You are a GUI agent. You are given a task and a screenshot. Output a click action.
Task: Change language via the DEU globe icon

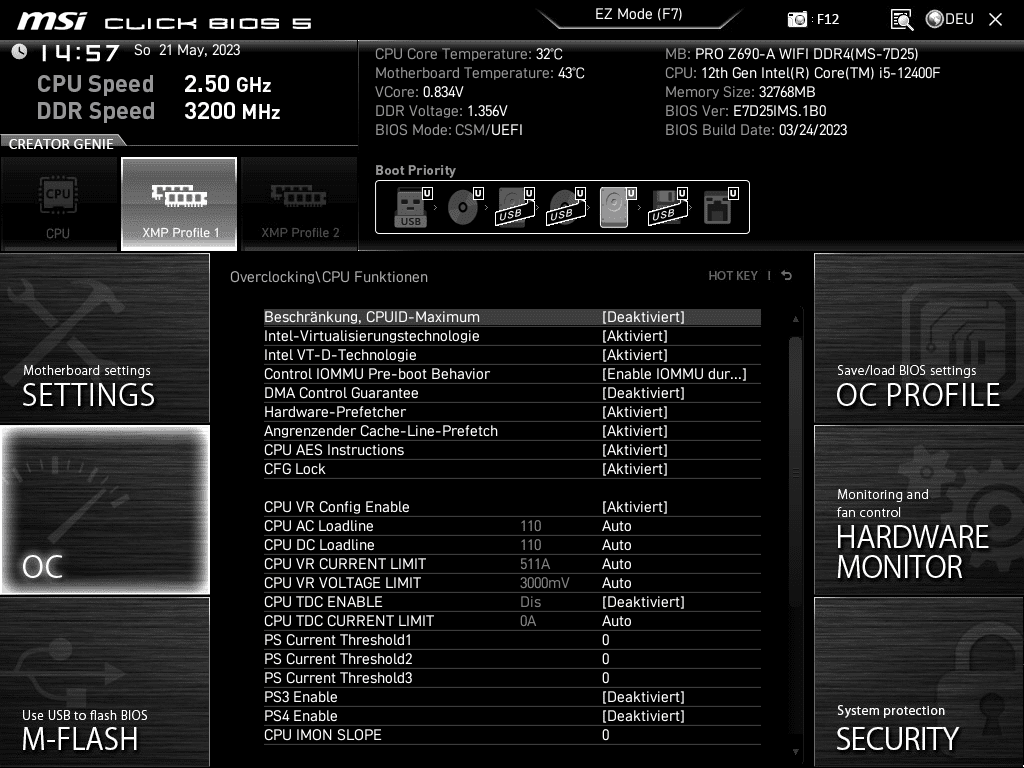950,19
